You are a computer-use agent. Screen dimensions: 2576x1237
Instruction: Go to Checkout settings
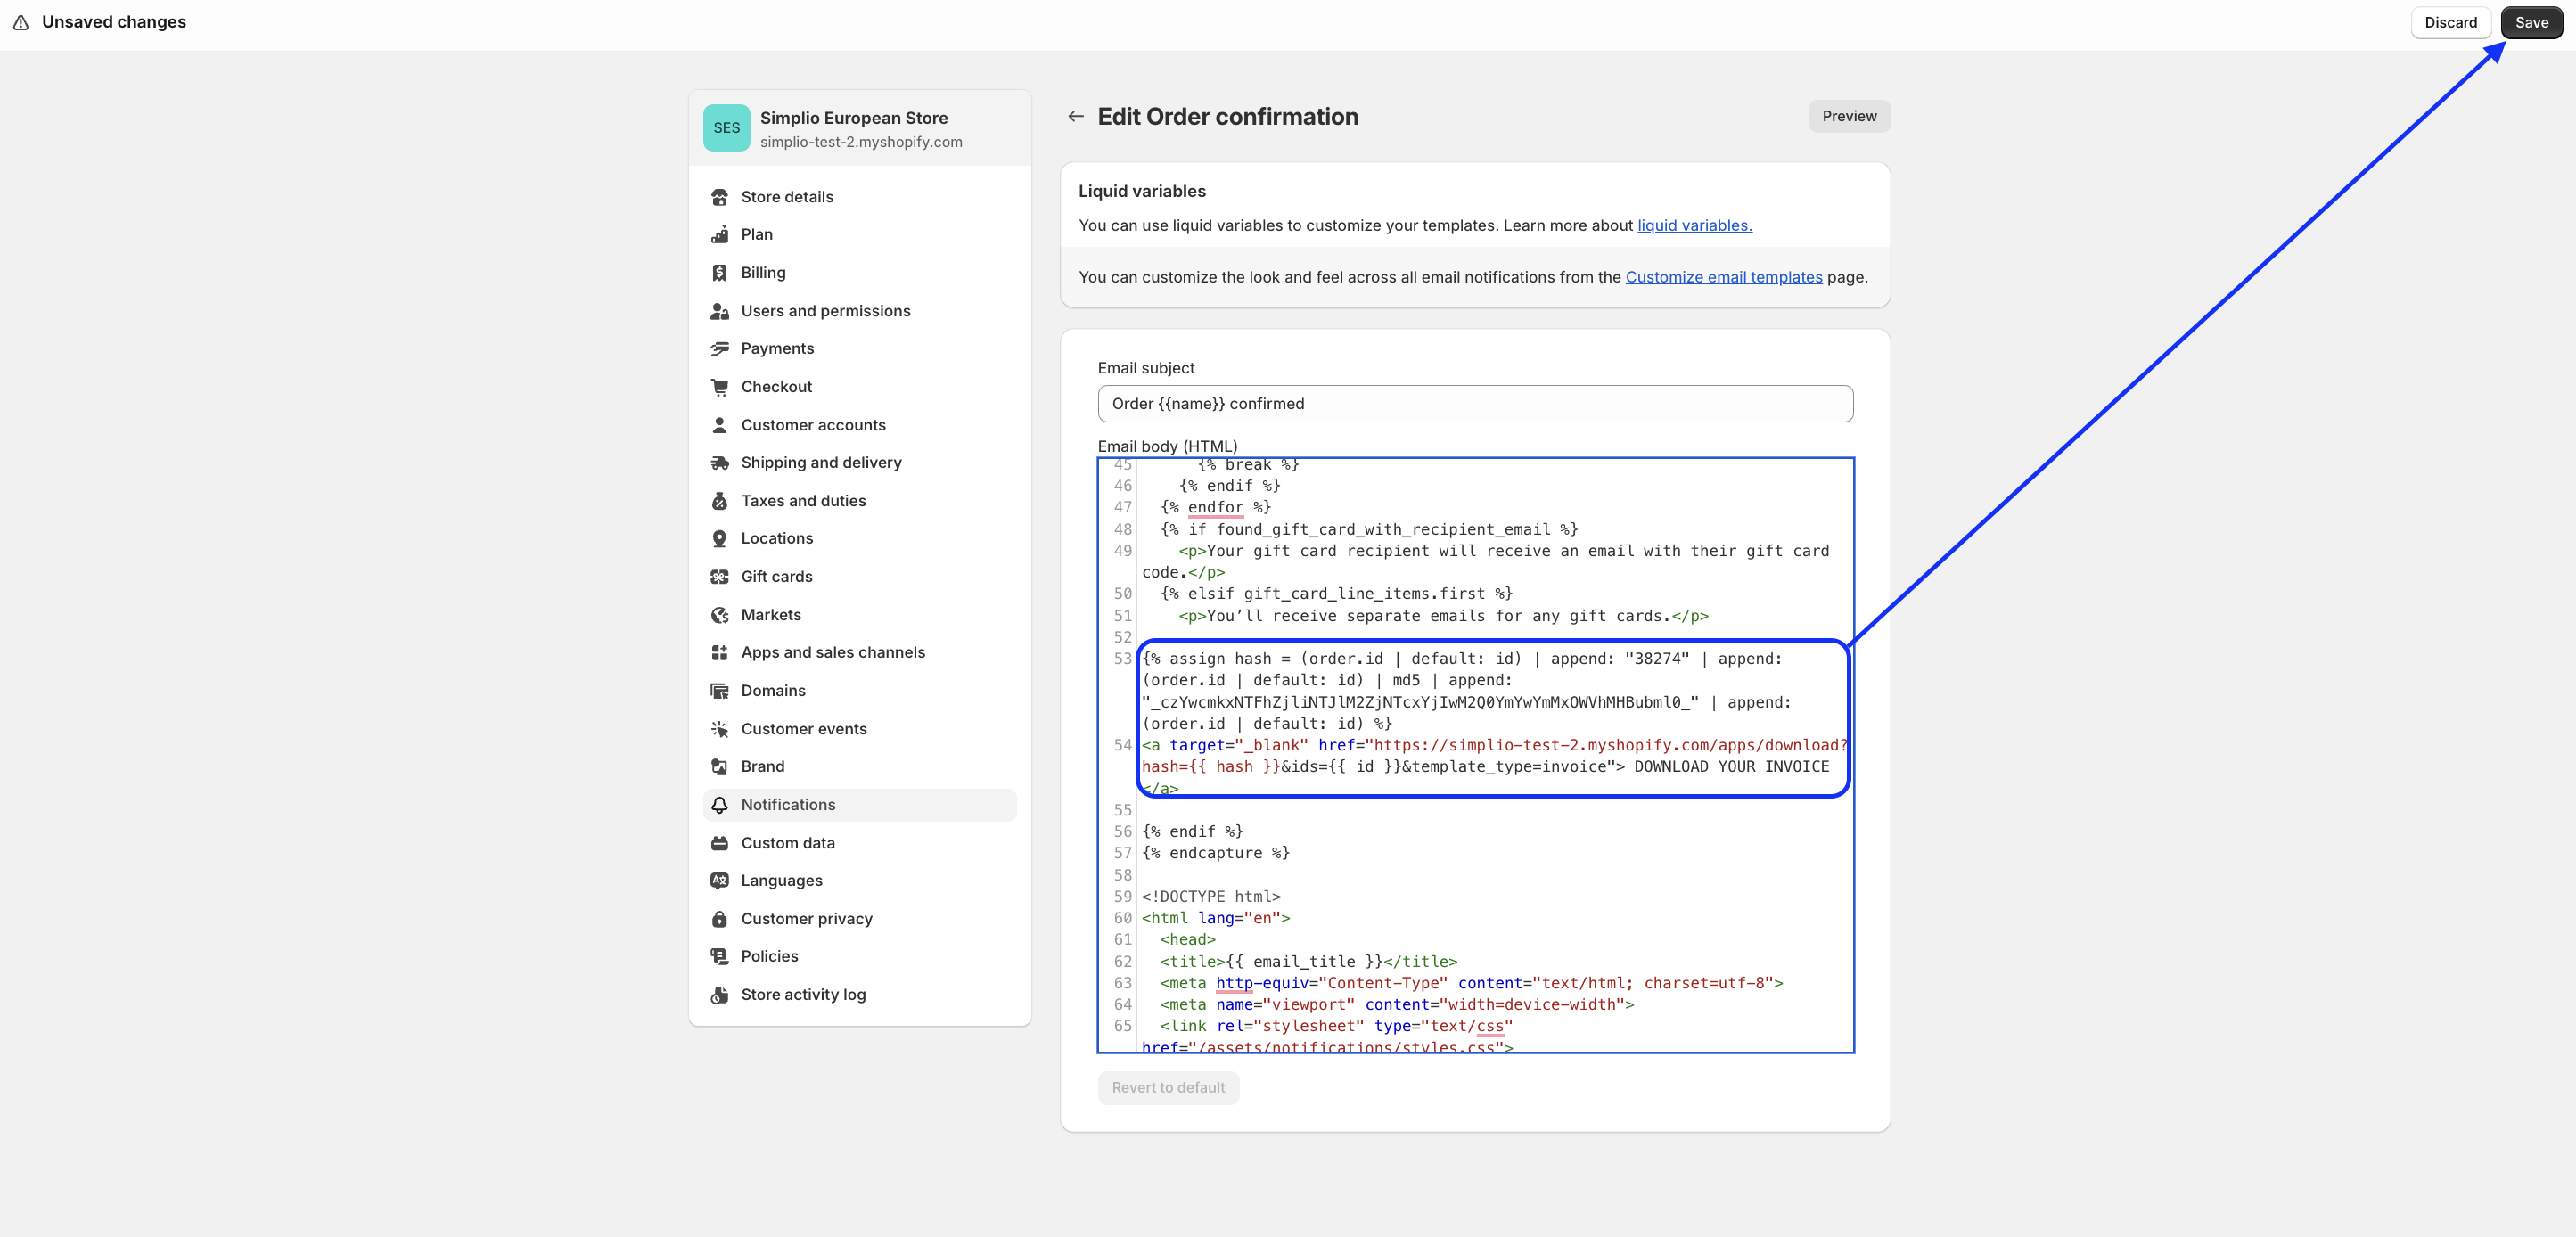776,387
